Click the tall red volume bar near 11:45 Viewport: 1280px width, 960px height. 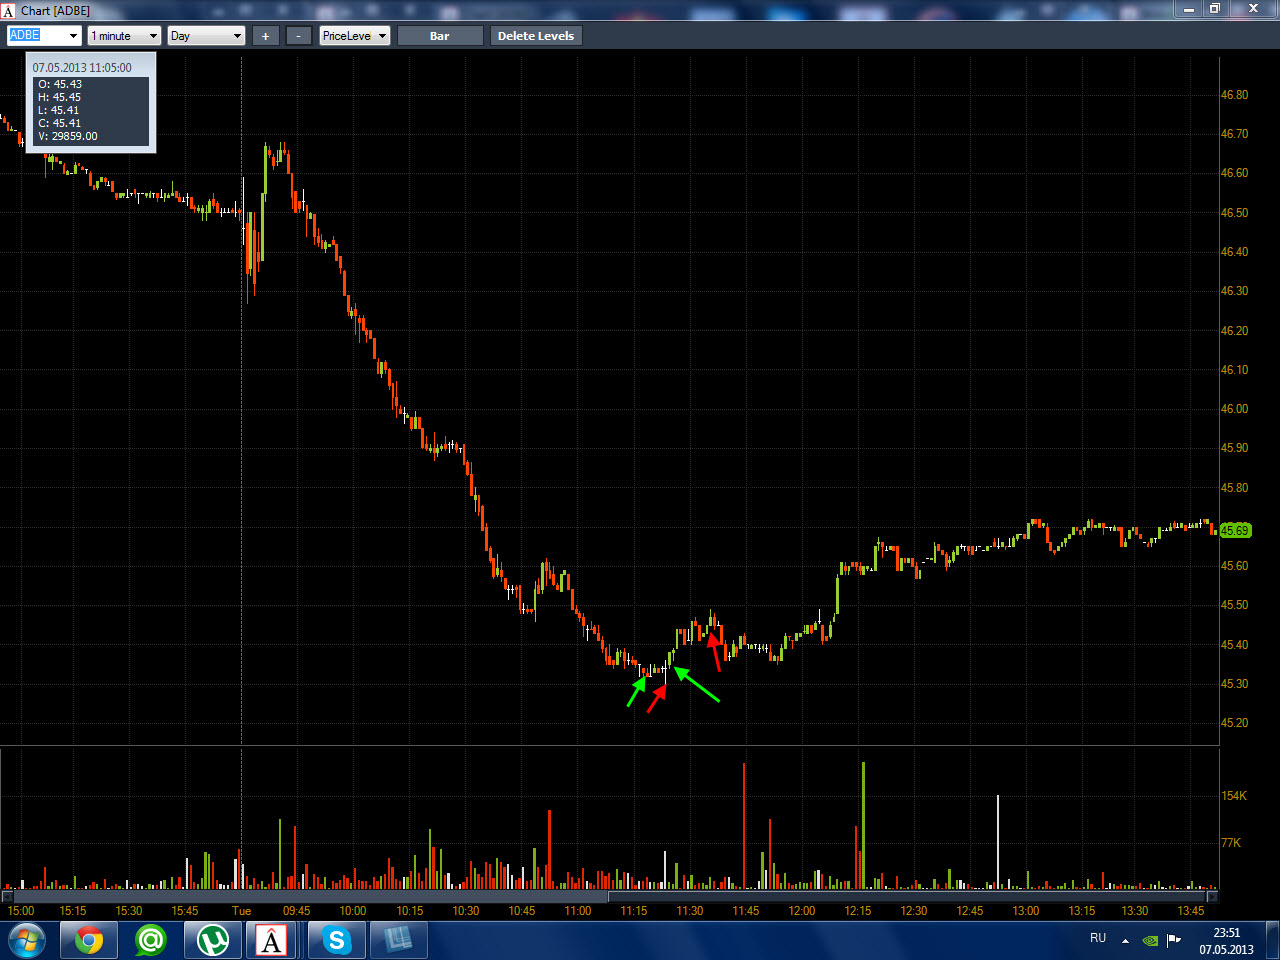[744, 826]
